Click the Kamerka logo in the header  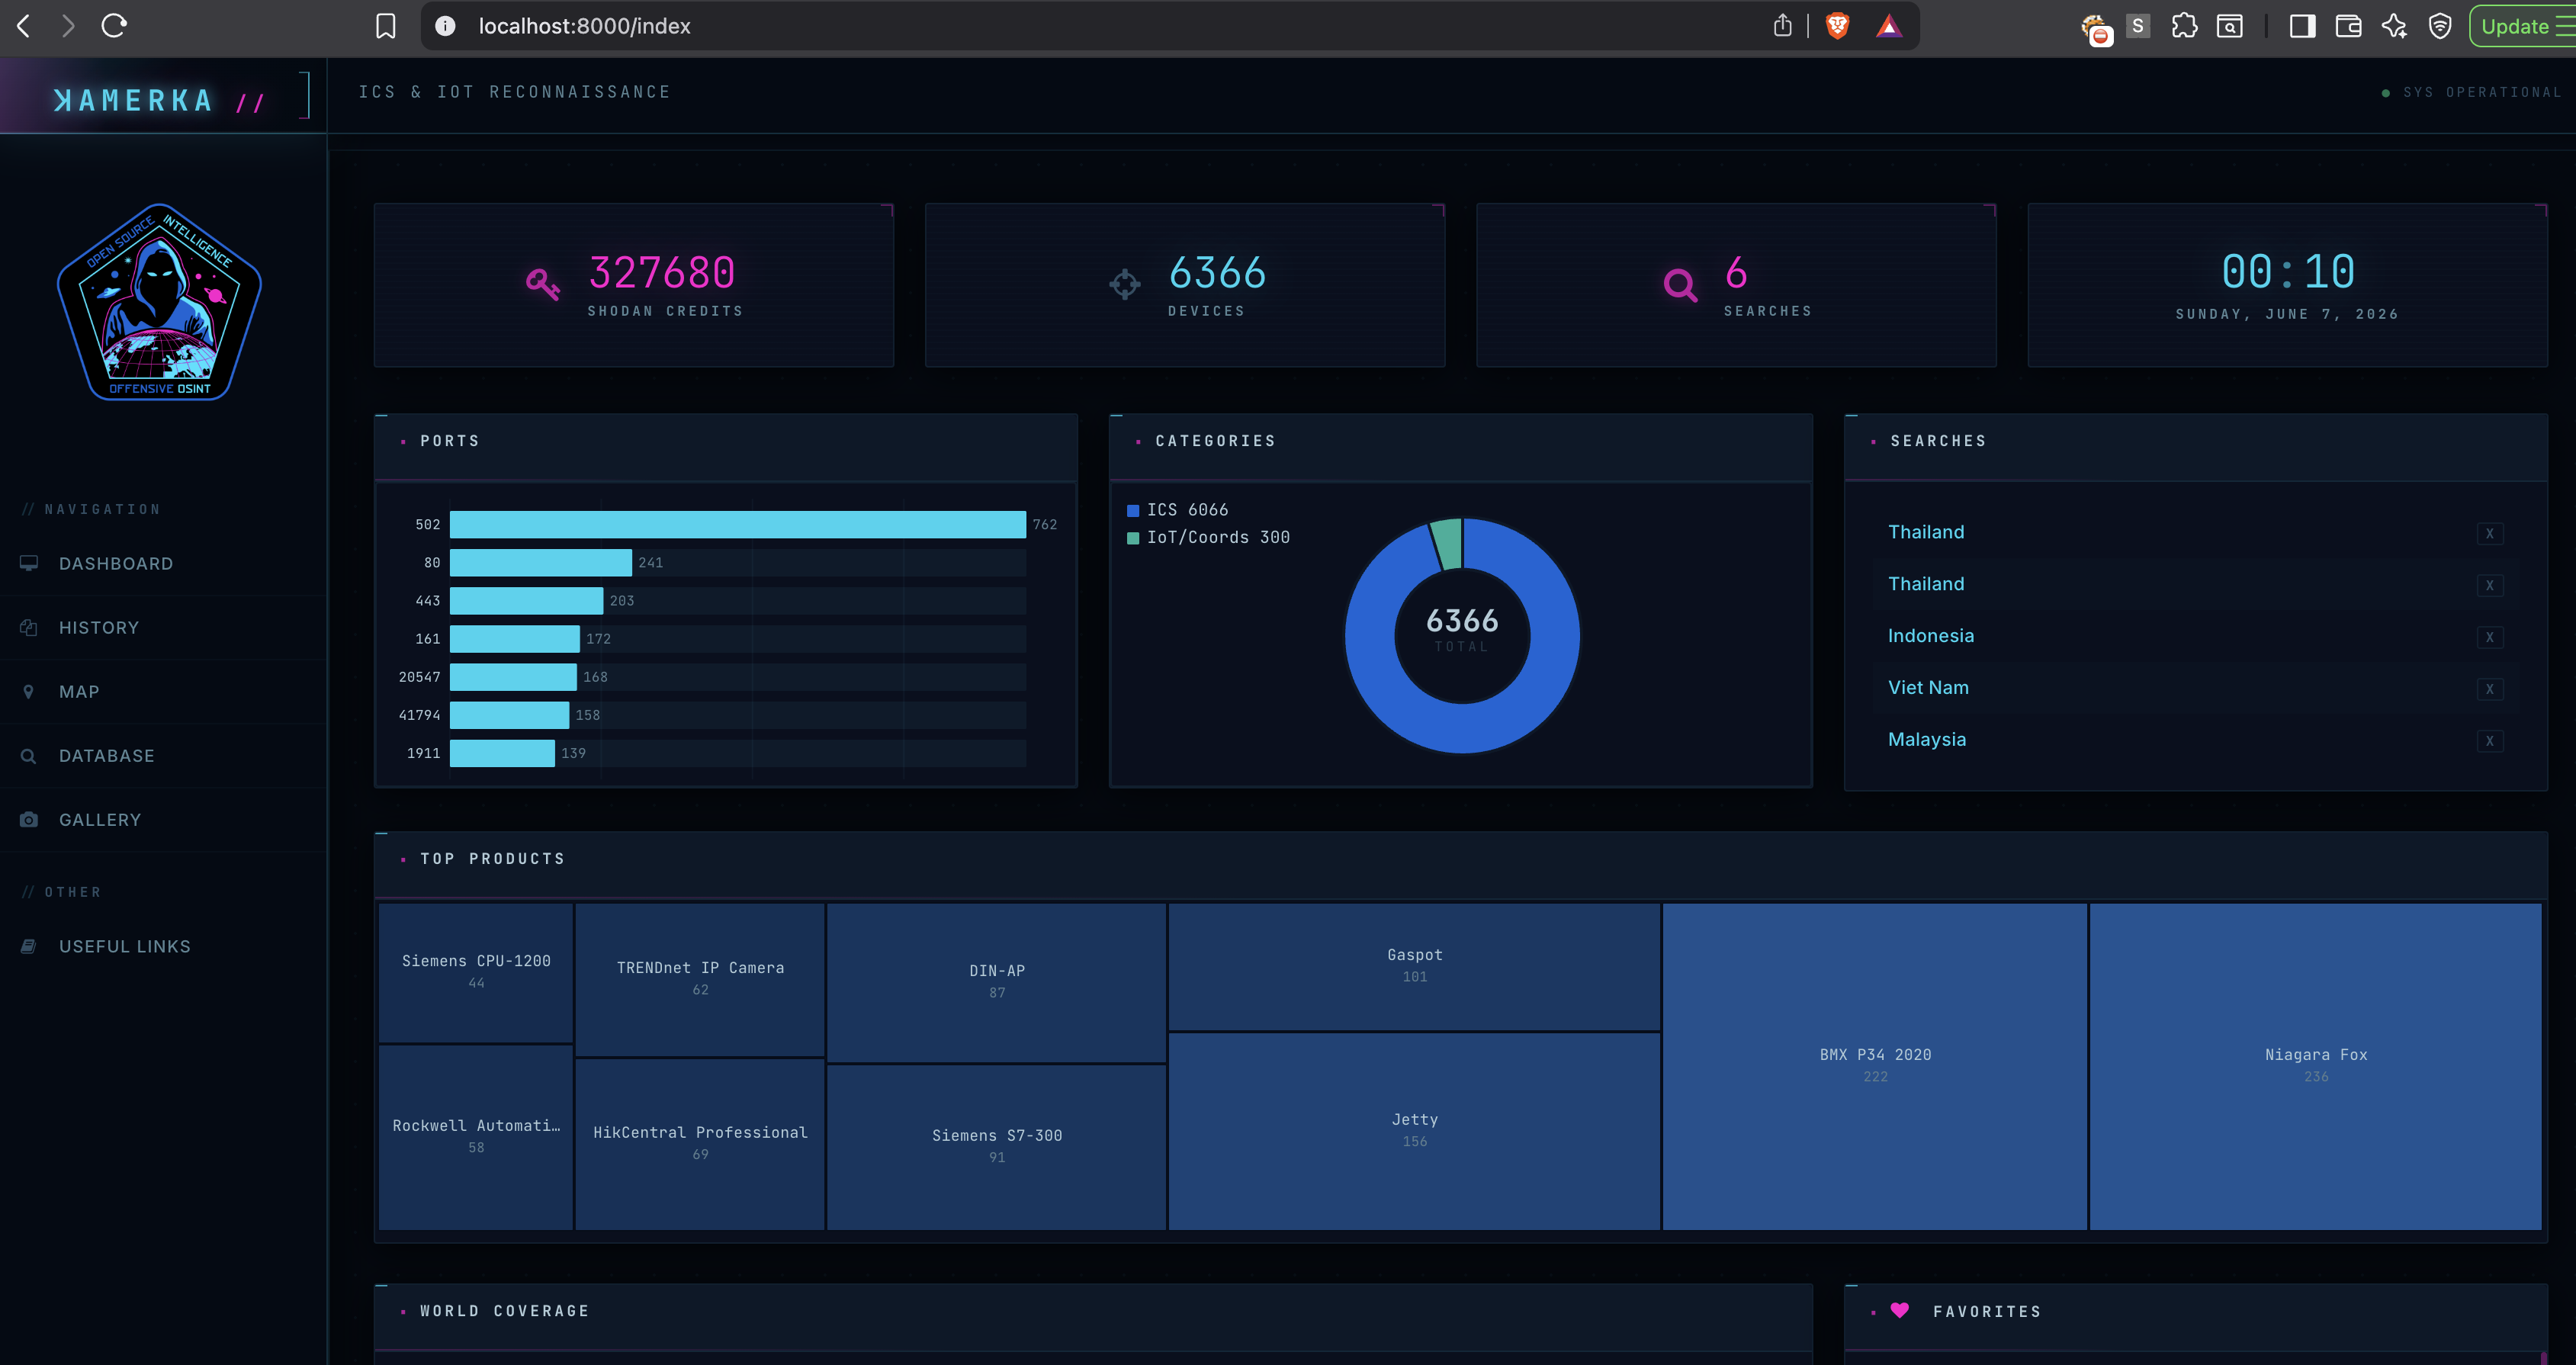158,101
